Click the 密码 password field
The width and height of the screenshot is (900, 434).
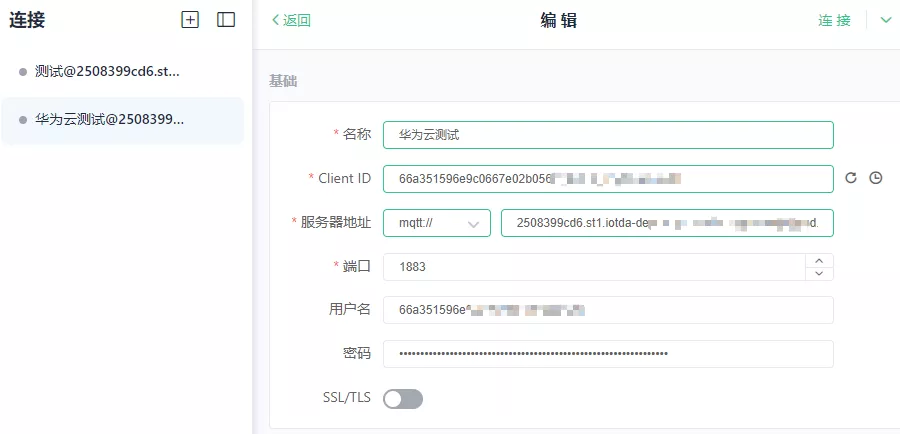click(607, 354)
